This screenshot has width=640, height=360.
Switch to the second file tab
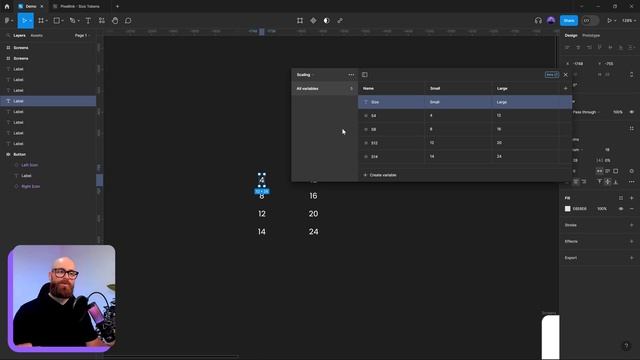point(76,6)
